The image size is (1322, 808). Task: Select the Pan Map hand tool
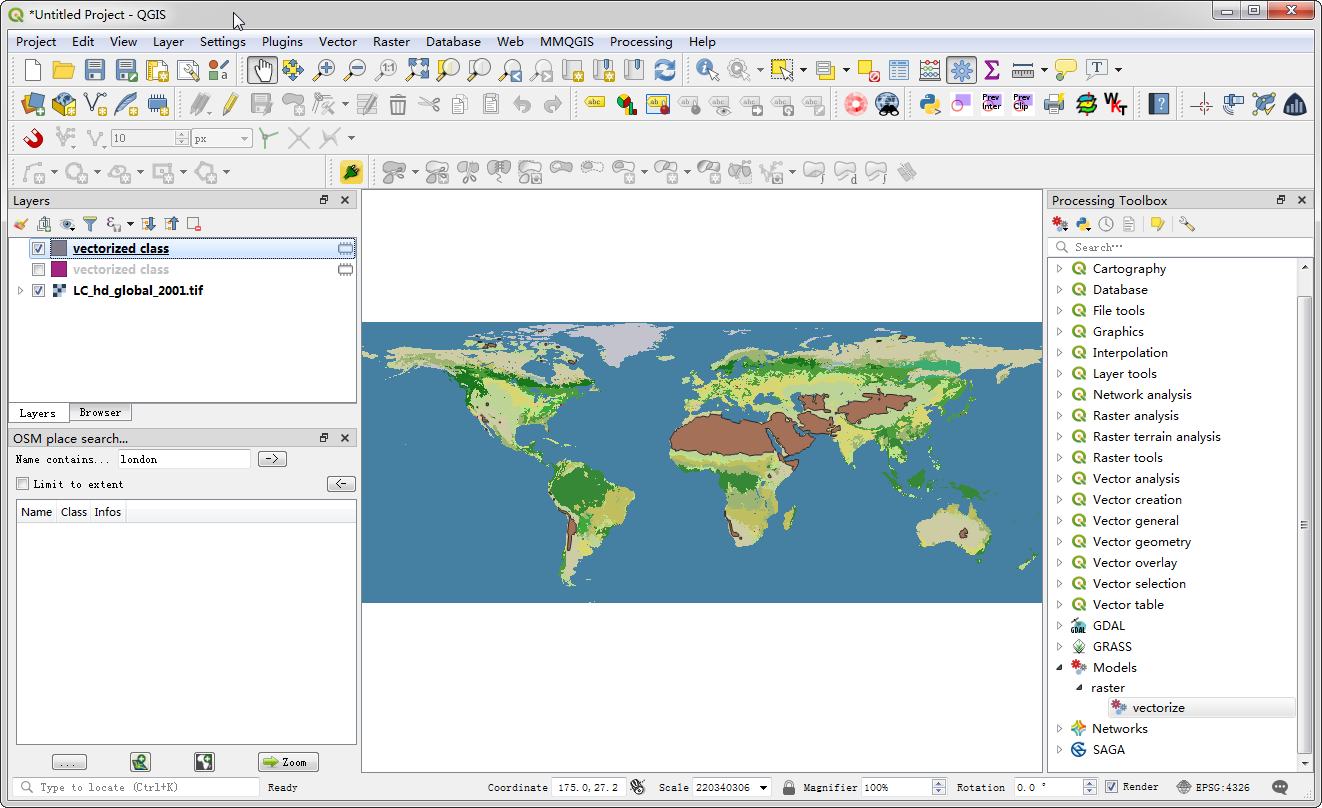point(262,70)
